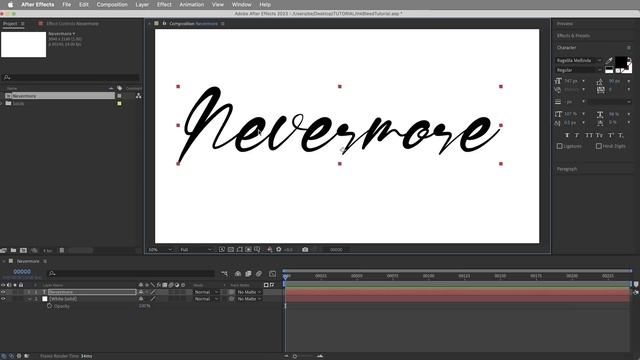Click the show channel color management icon

click(x=270, y=249)
